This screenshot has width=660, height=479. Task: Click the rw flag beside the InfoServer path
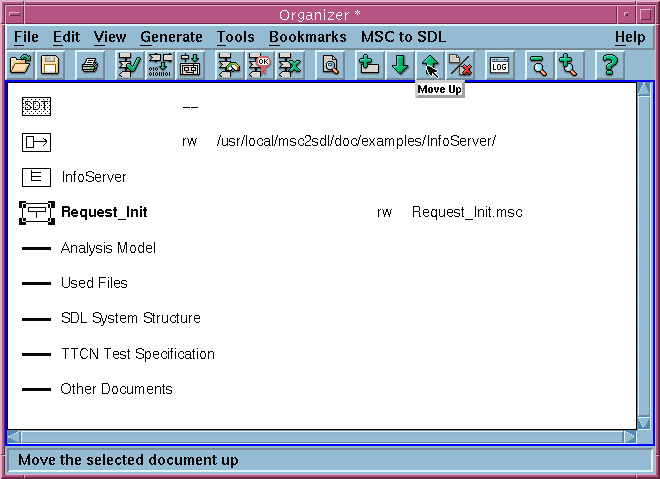pyautogui.click(x=189, y=141)
